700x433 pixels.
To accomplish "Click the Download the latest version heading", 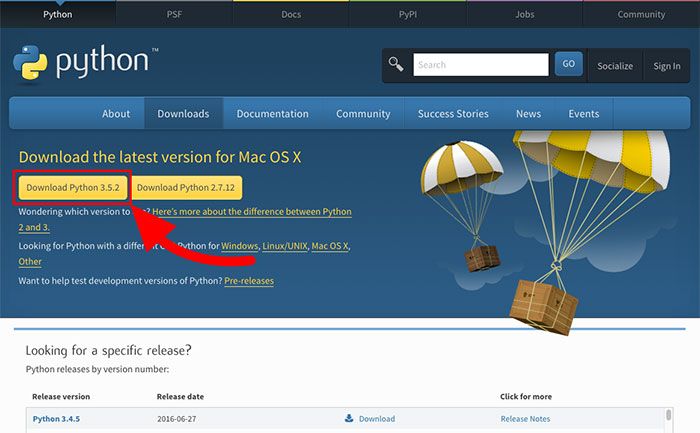I will (160, 157).
